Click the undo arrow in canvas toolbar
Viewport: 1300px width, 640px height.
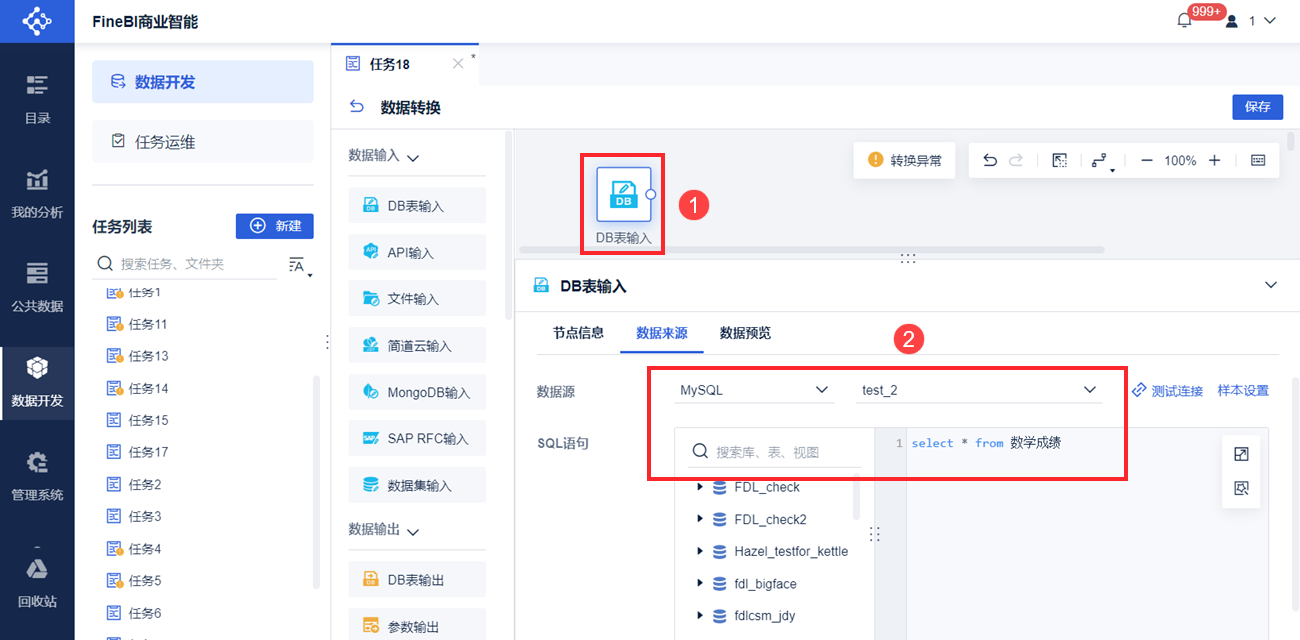[x=990, y=160]
